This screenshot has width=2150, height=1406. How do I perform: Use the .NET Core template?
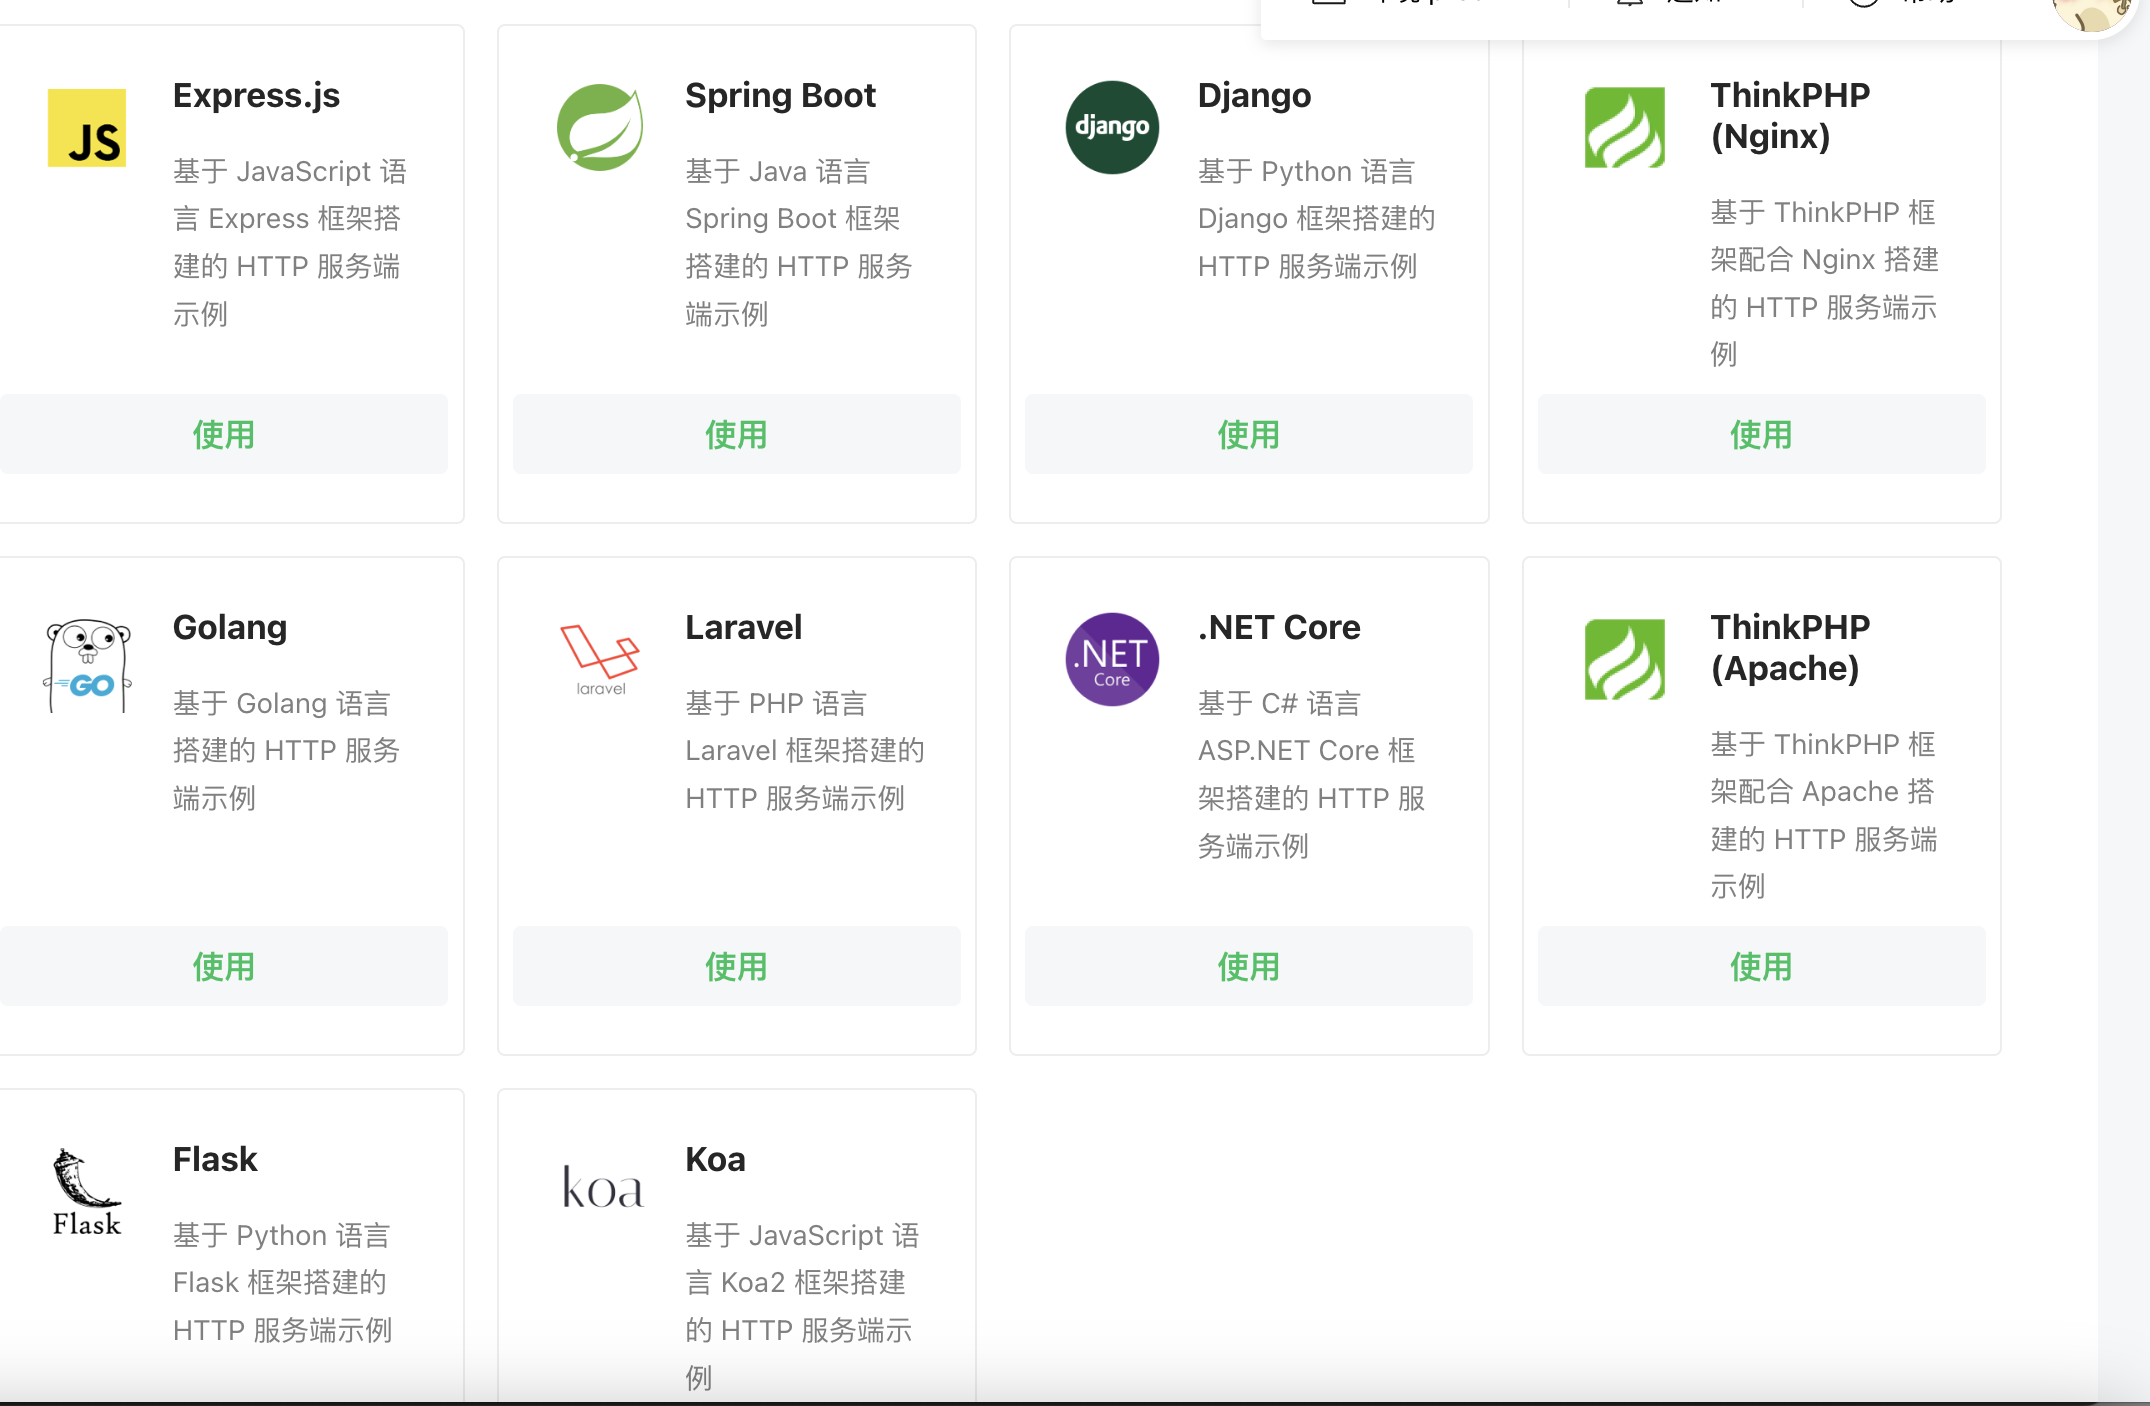point(1249,966)
